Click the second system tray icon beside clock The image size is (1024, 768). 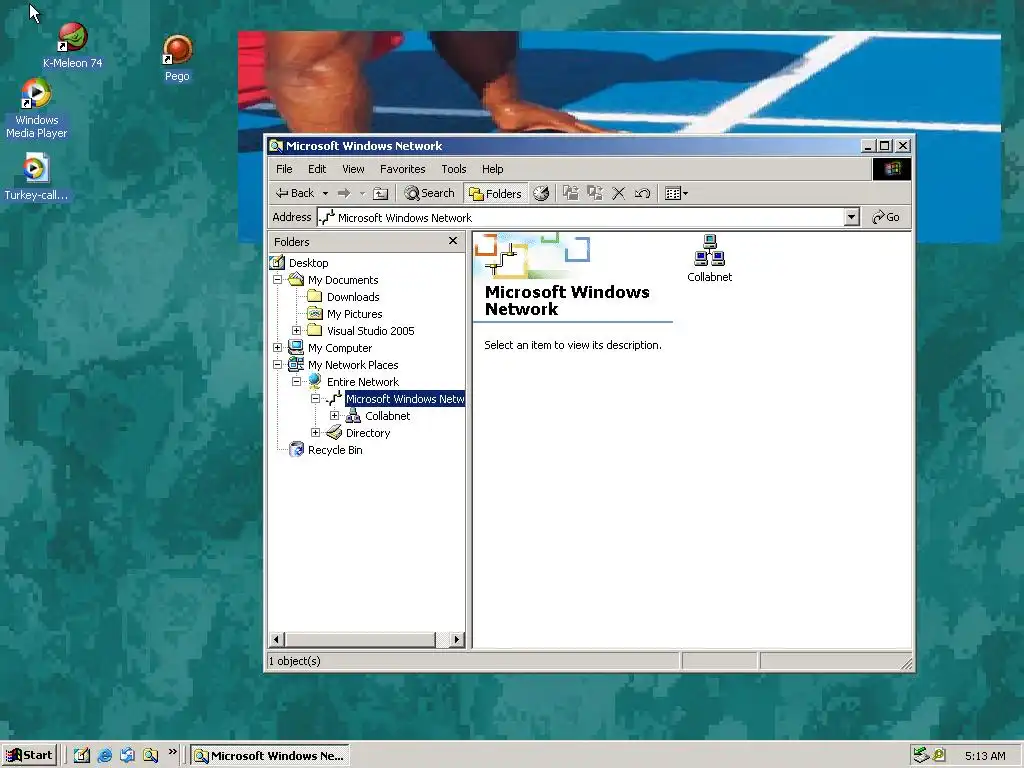939,756
